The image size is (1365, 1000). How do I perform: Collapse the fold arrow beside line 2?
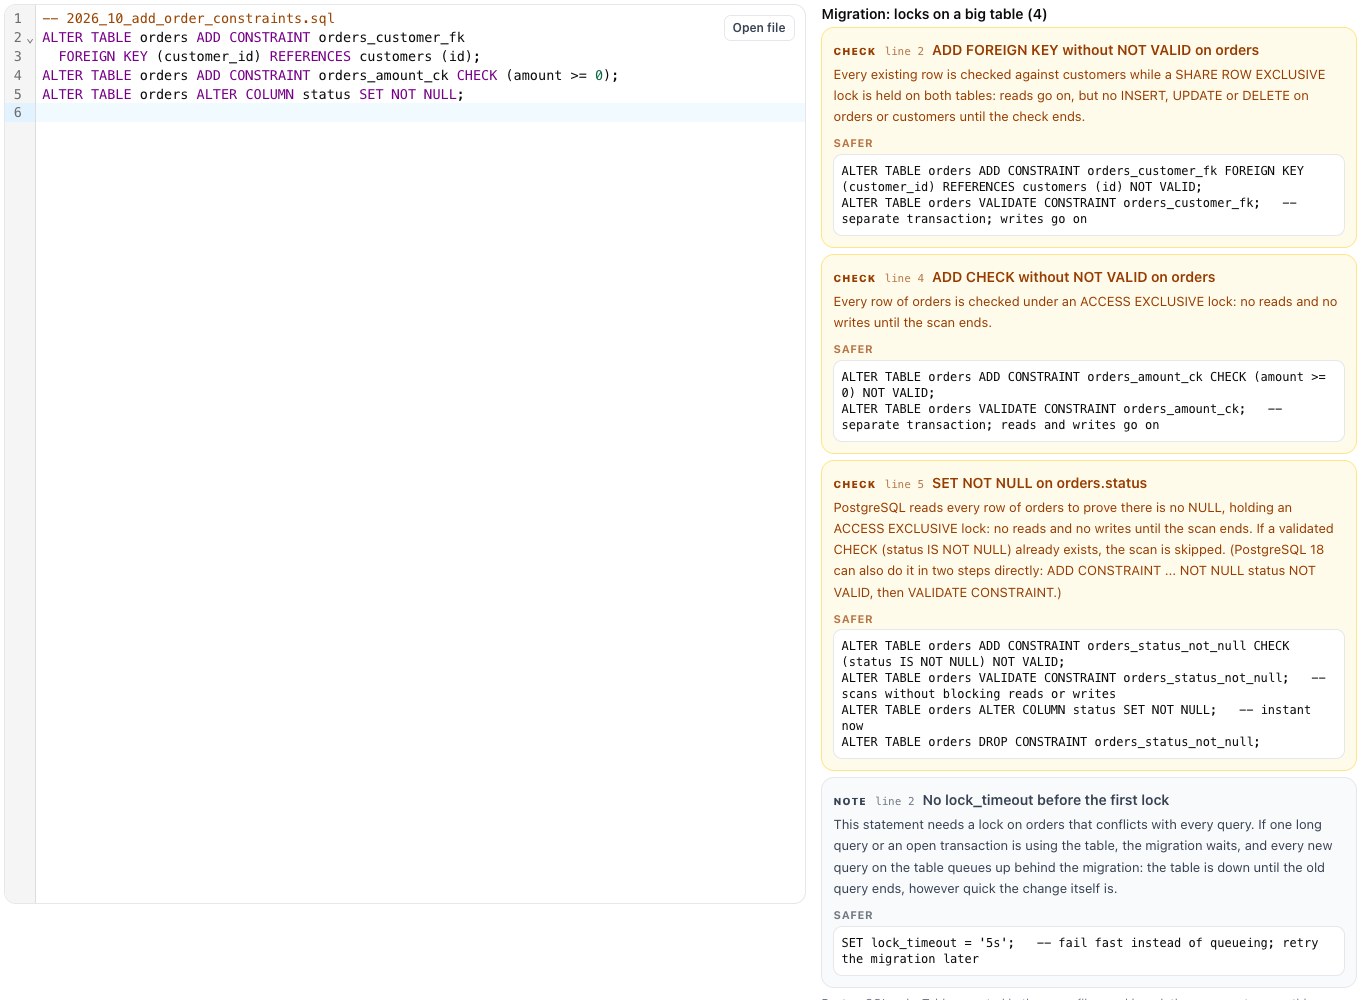coord(30,39)
